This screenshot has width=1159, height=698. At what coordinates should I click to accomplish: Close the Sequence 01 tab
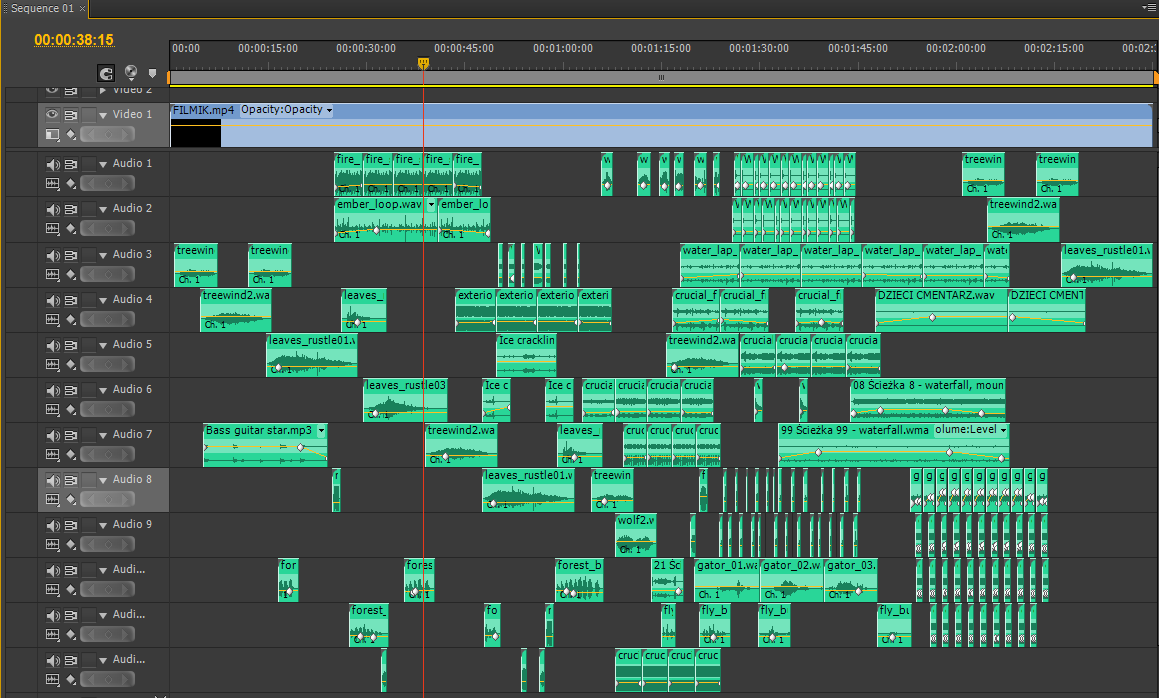(82, 8)
